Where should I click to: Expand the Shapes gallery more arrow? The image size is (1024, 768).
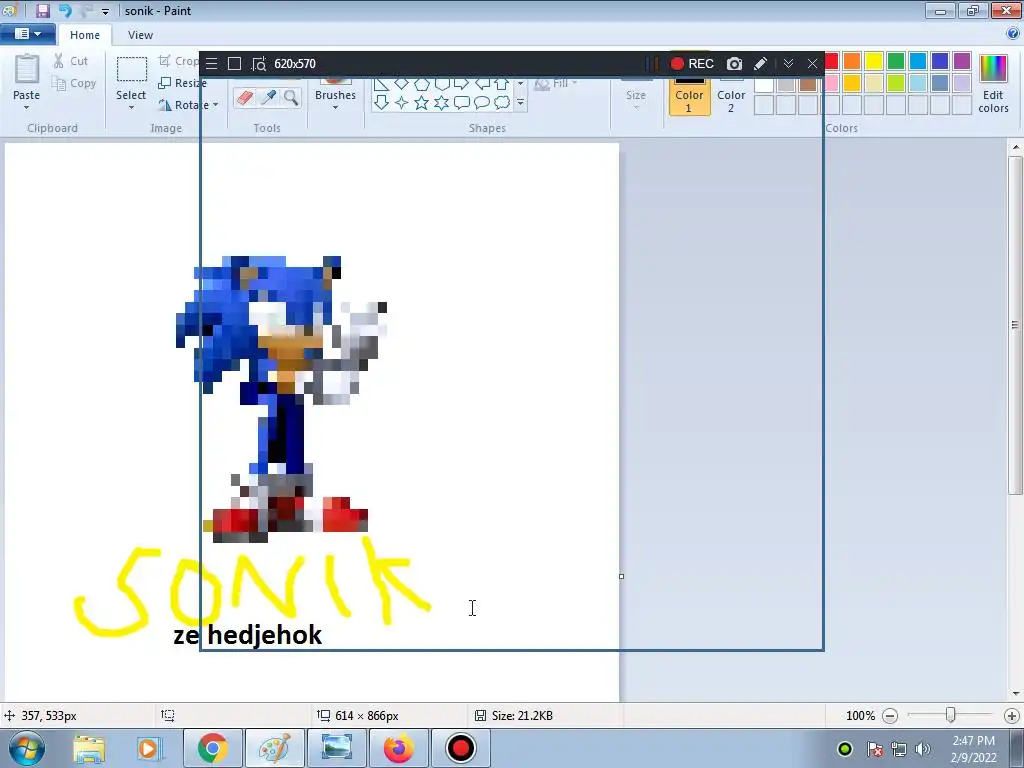(520, 103)
